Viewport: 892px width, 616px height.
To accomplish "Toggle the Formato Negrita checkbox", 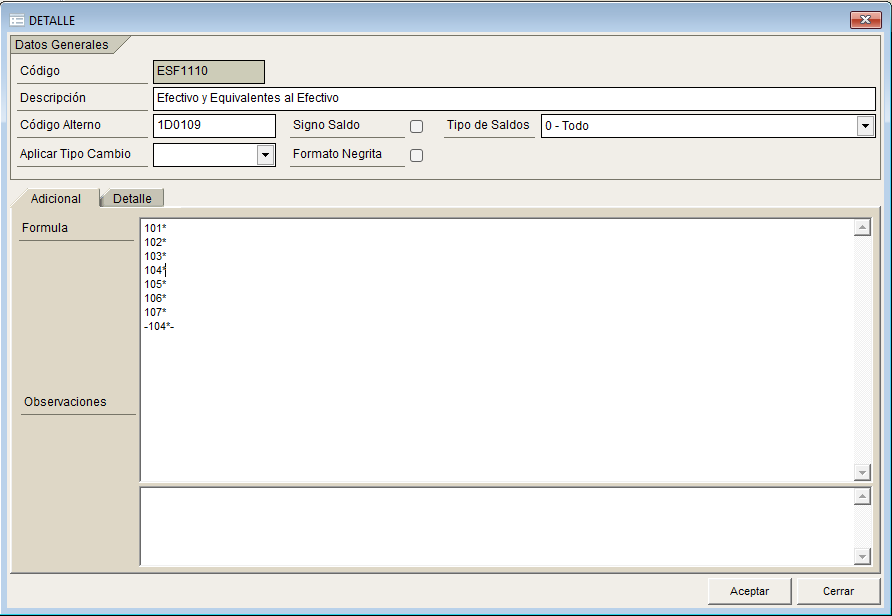I will pos(416,155).
